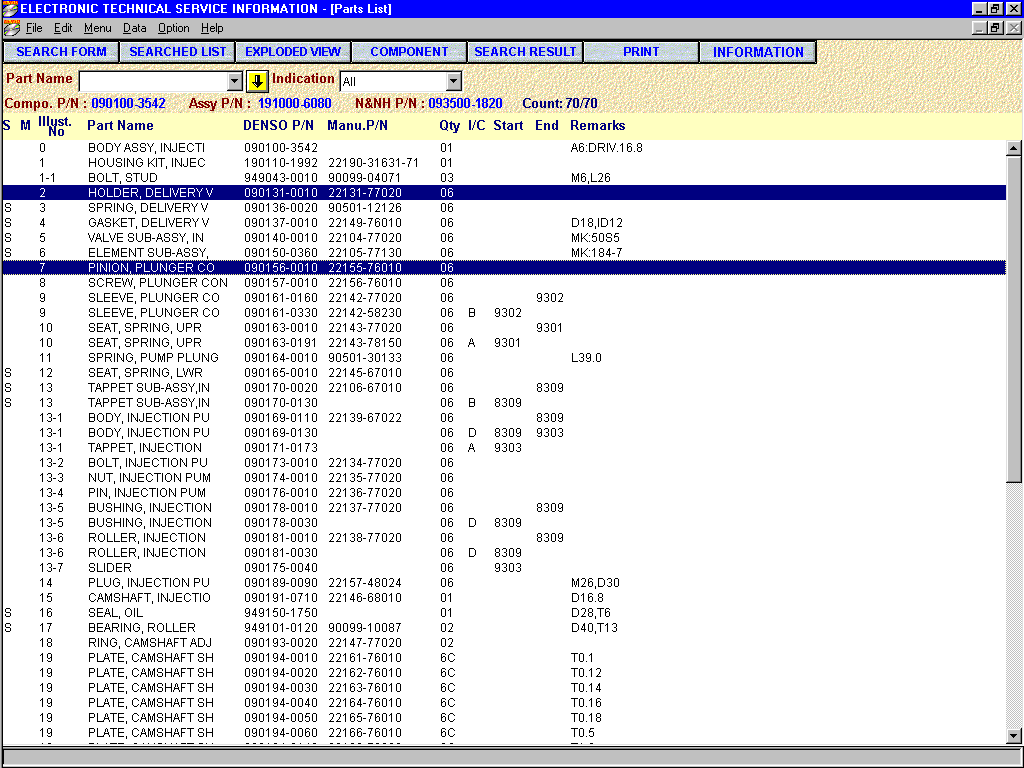Click DENSO P/N 090181-0030
This screenshot has height=768, width=1024.
(281, 553)
